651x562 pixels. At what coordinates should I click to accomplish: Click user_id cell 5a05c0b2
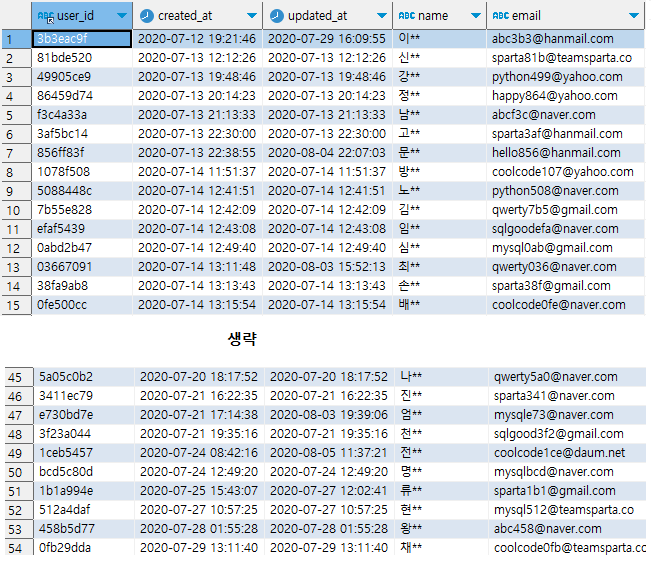click(x=84, y=377)
